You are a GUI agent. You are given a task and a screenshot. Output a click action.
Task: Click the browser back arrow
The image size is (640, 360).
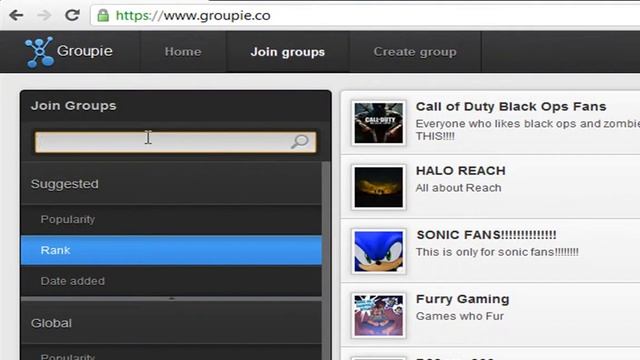(x=16, y=16)
